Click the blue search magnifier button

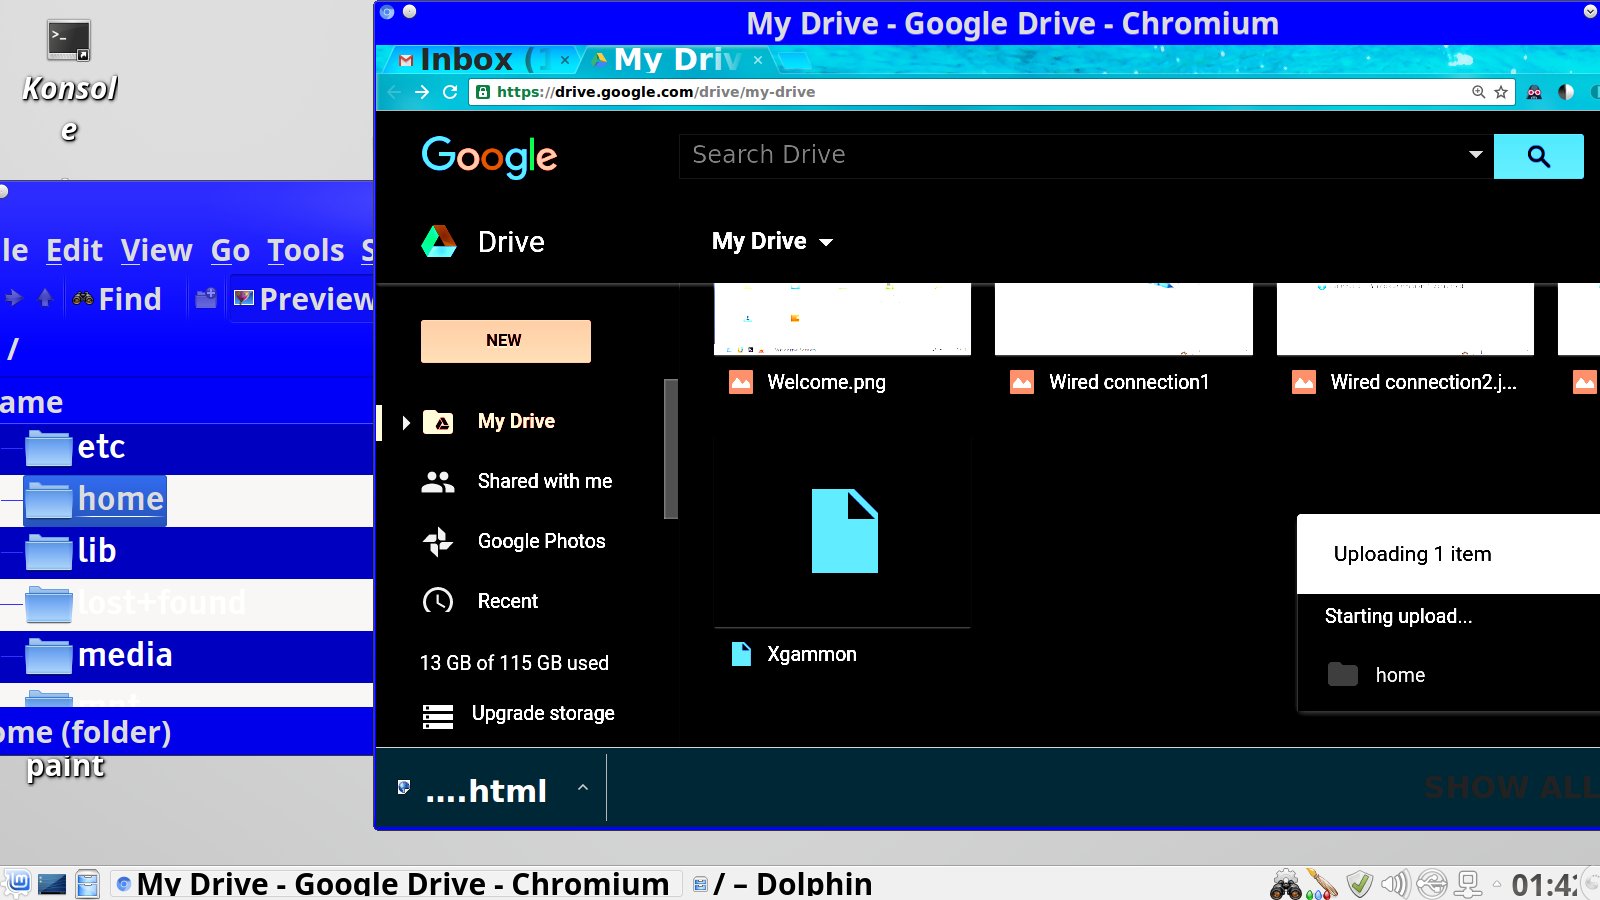pos(1538,156)
